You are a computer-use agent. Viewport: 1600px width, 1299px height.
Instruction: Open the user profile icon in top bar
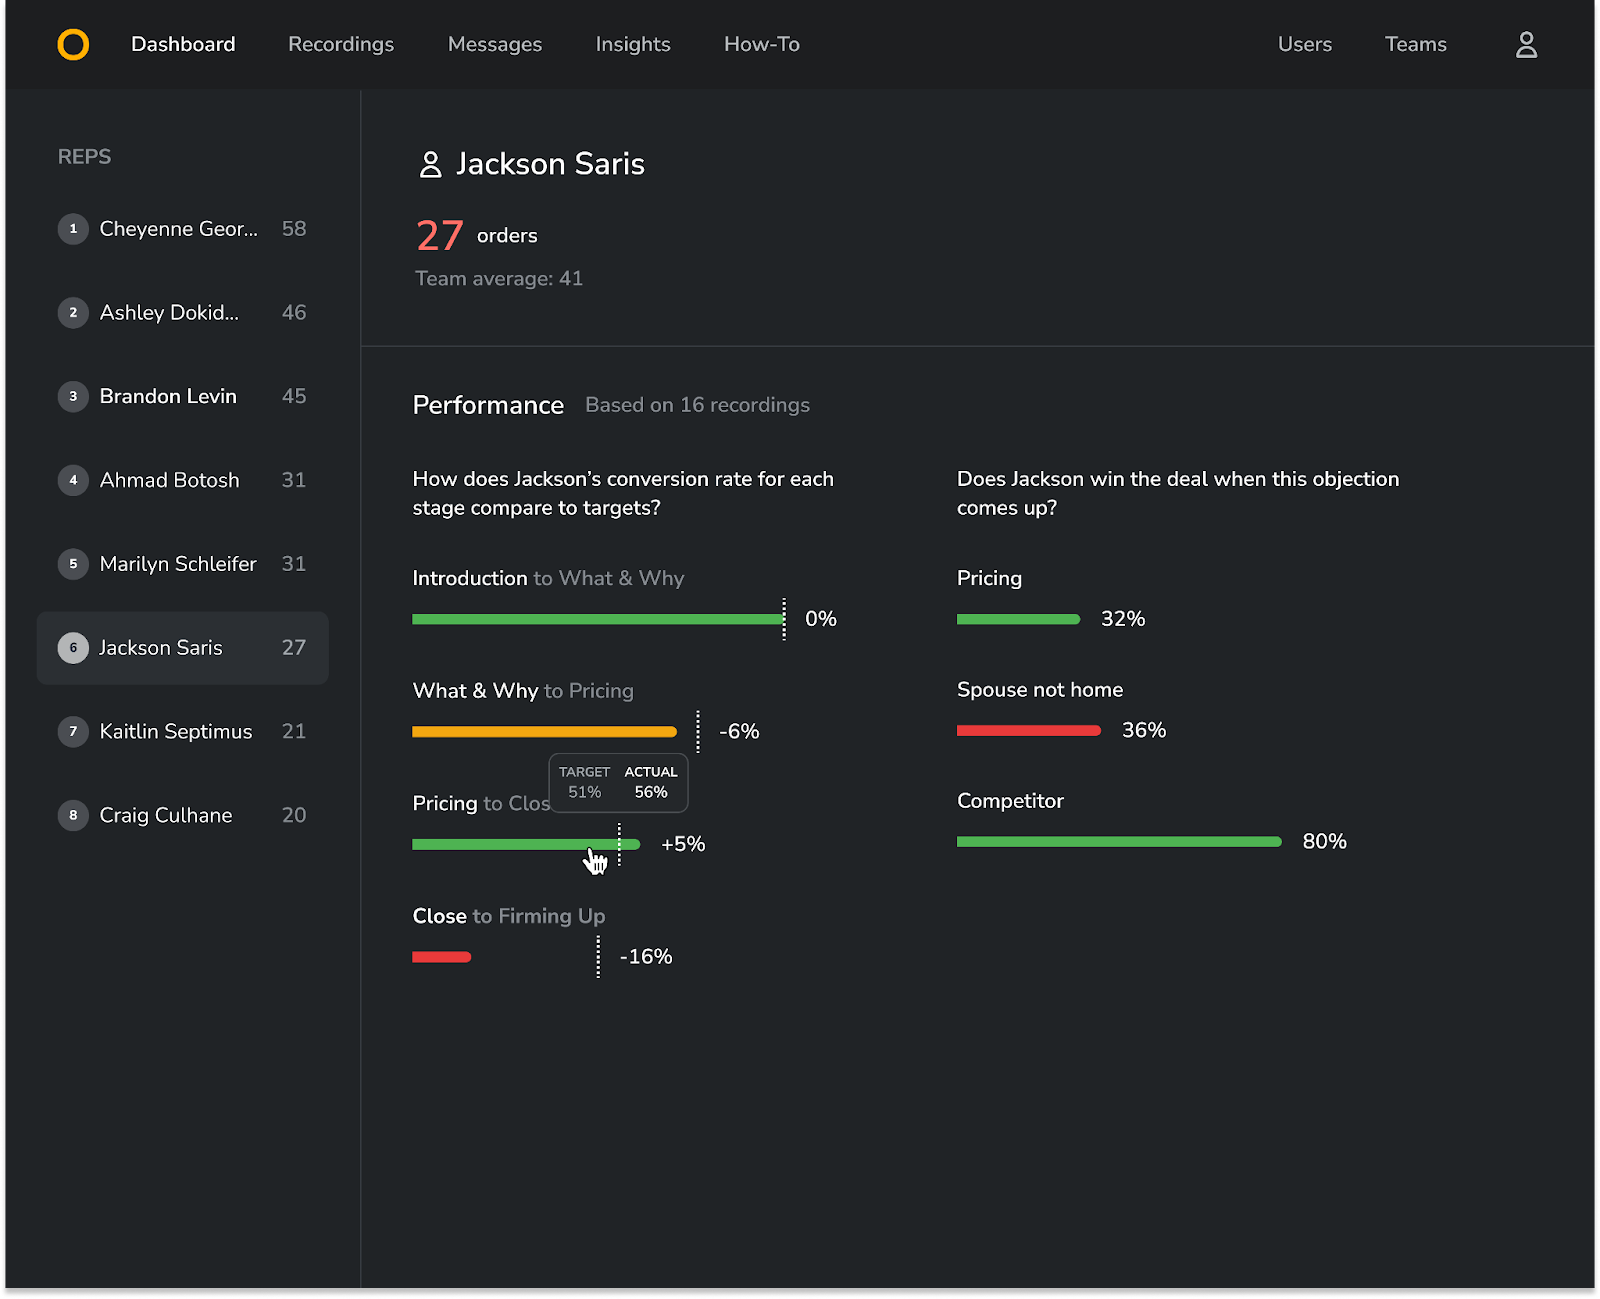1526,45
